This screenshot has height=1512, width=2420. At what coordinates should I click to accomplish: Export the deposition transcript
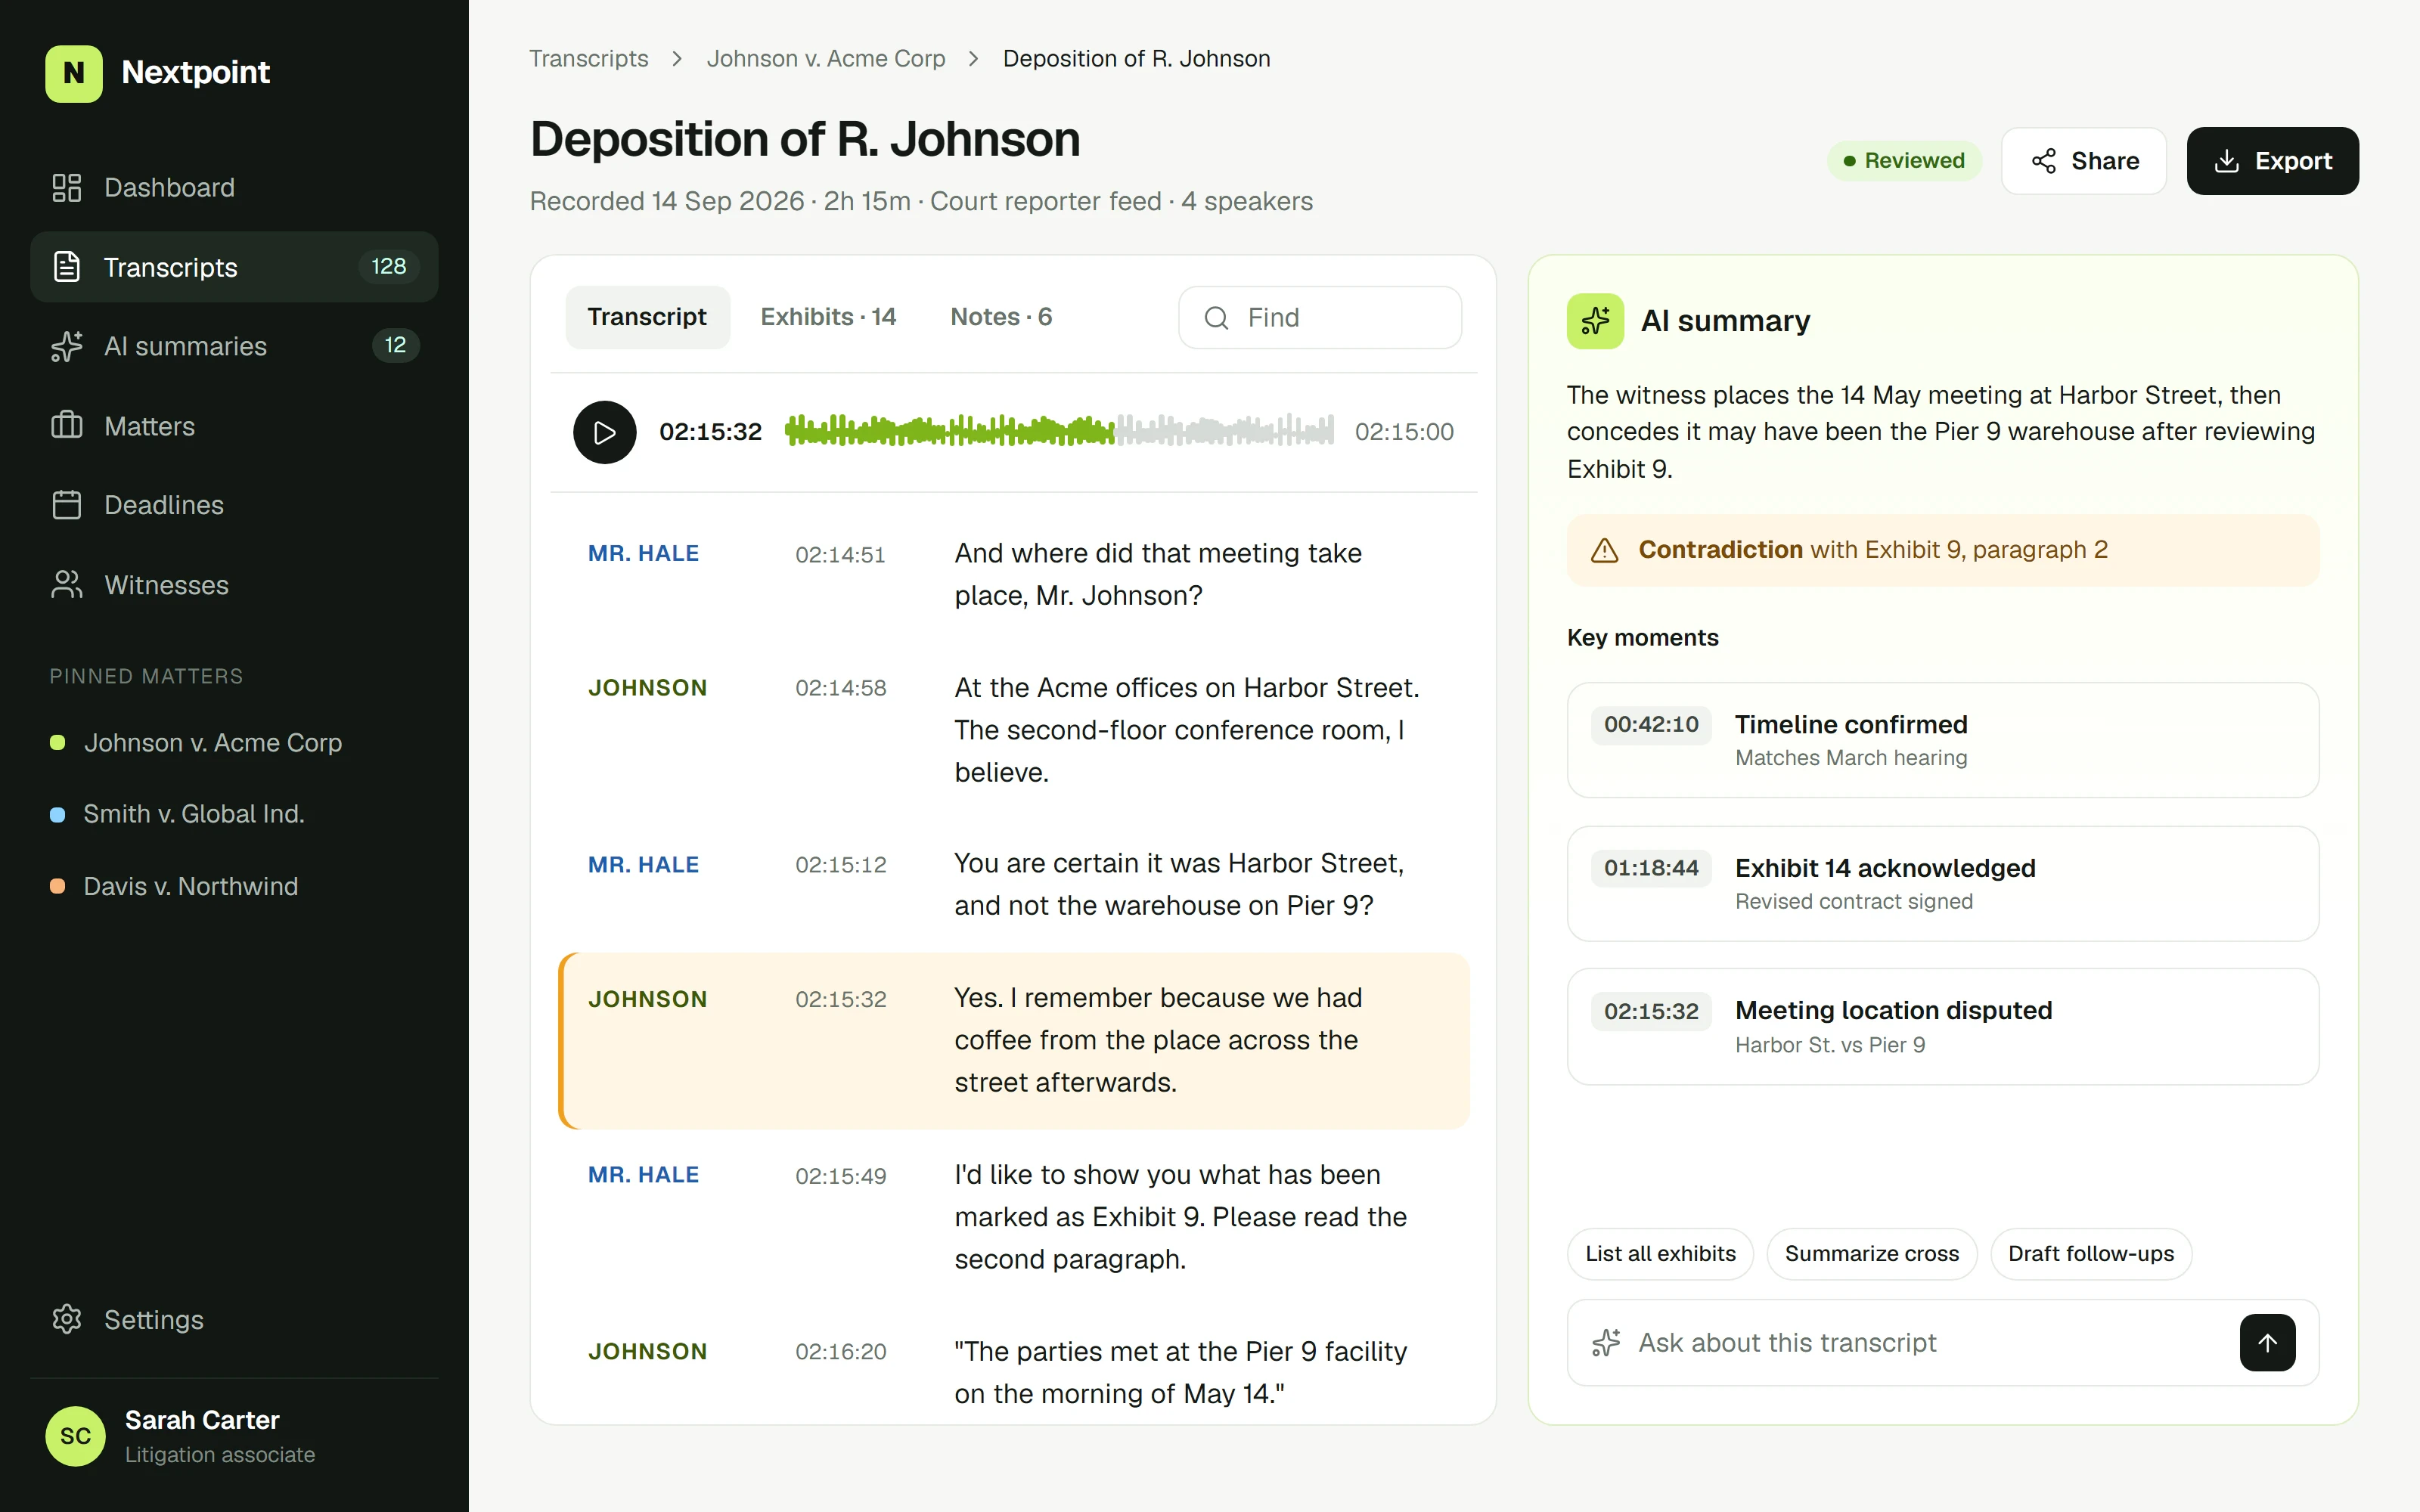2272,161
